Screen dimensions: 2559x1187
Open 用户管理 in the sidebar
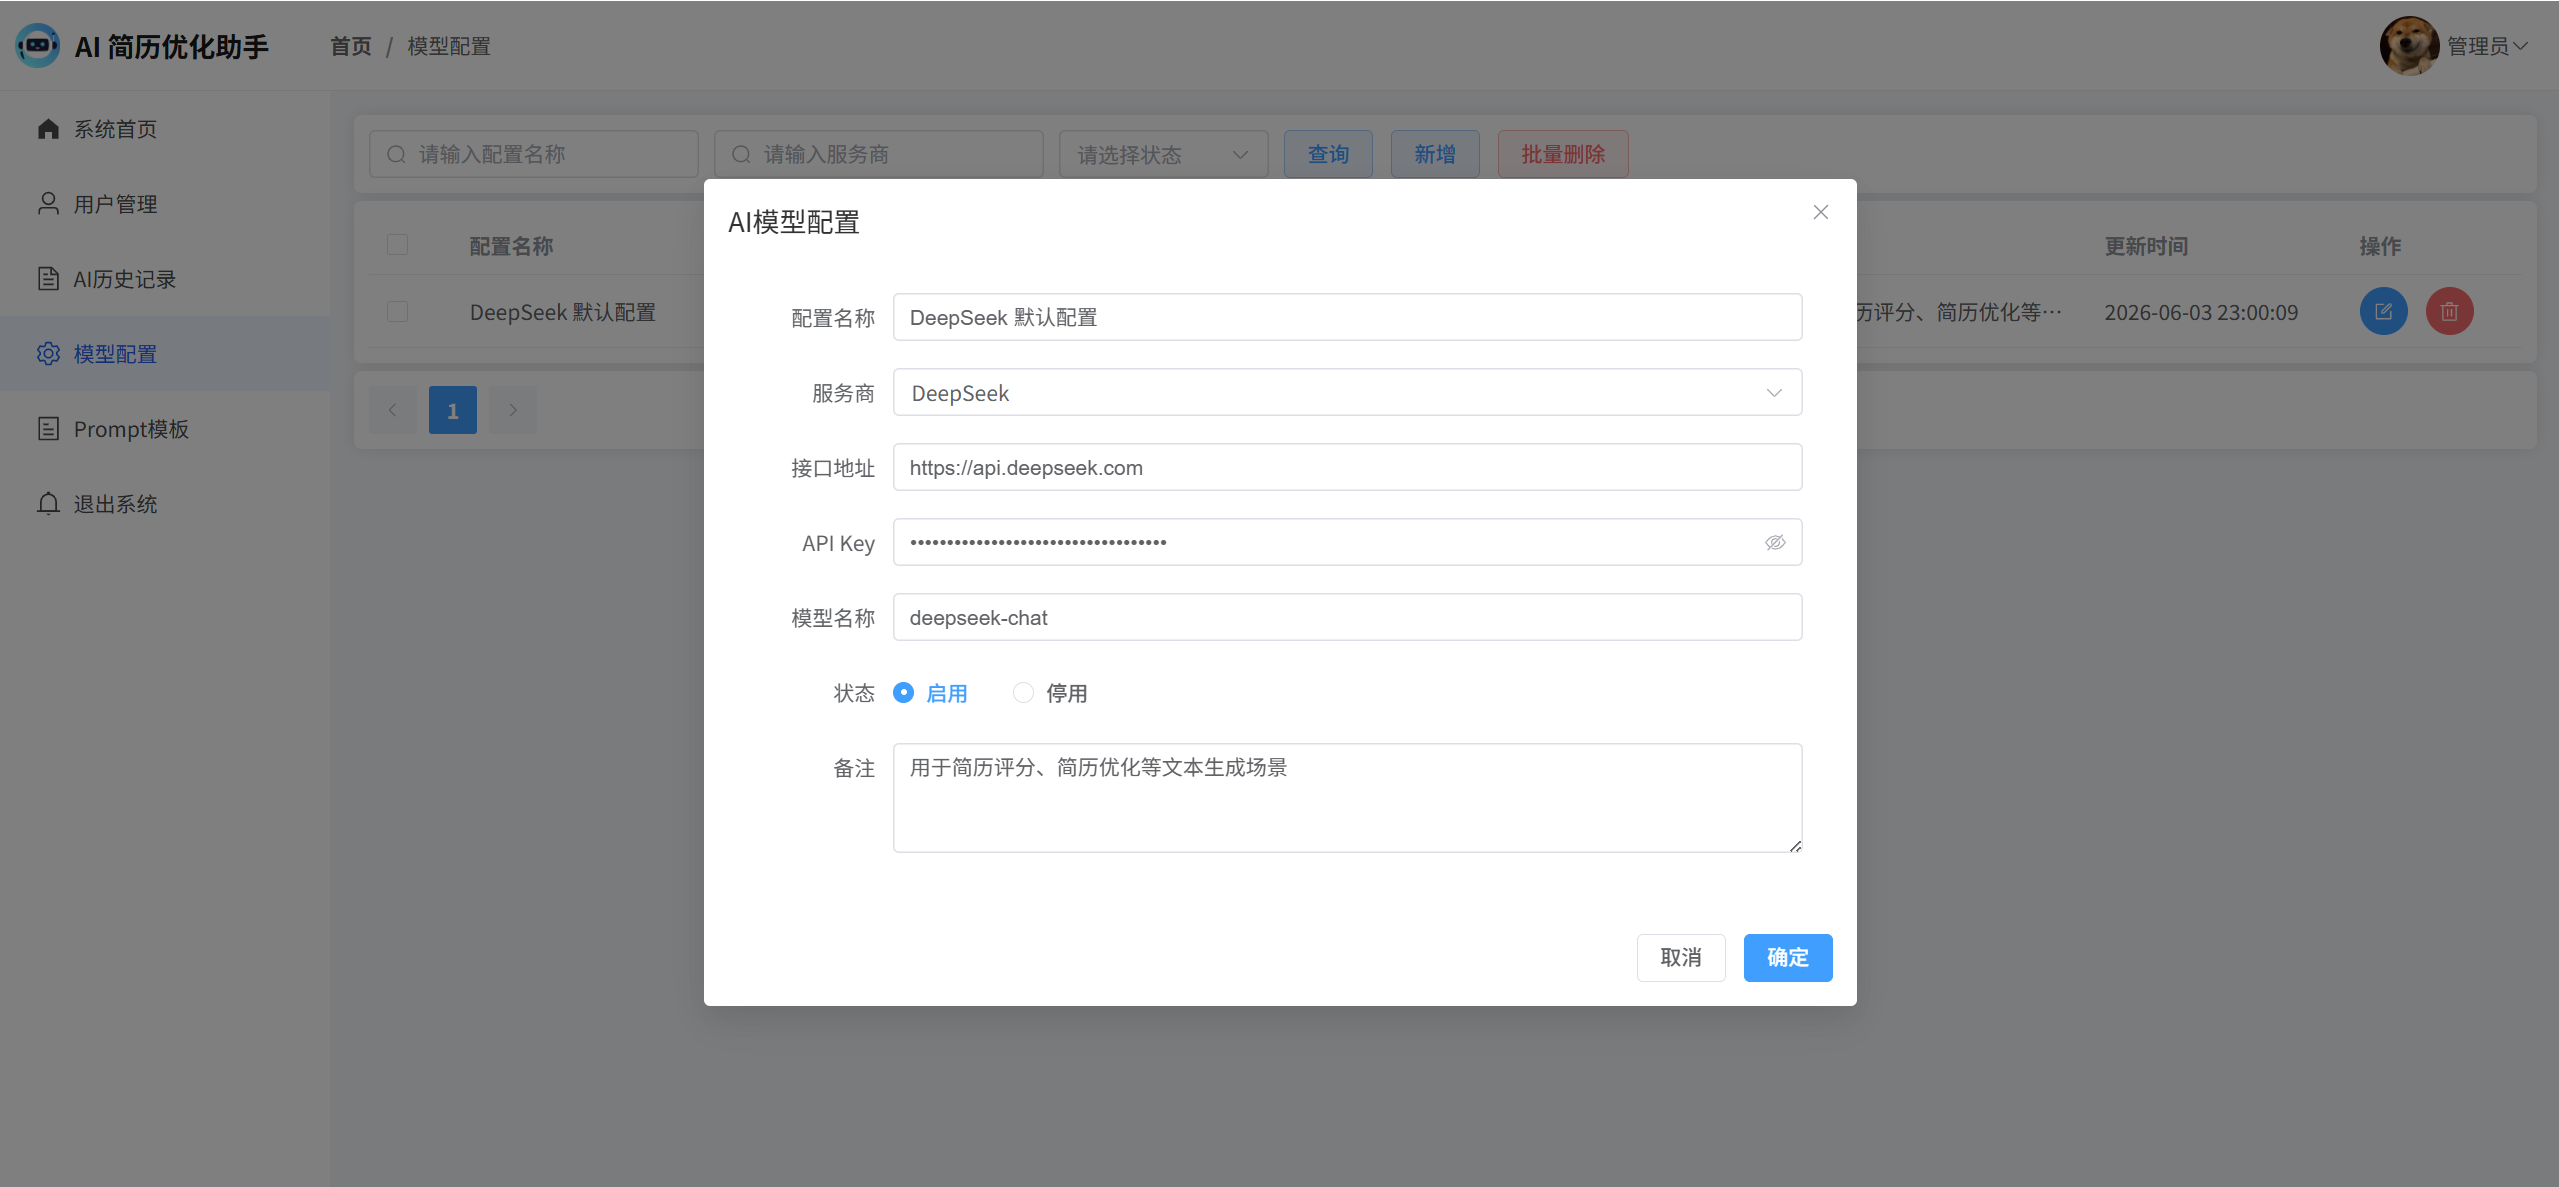click(165, 204)
